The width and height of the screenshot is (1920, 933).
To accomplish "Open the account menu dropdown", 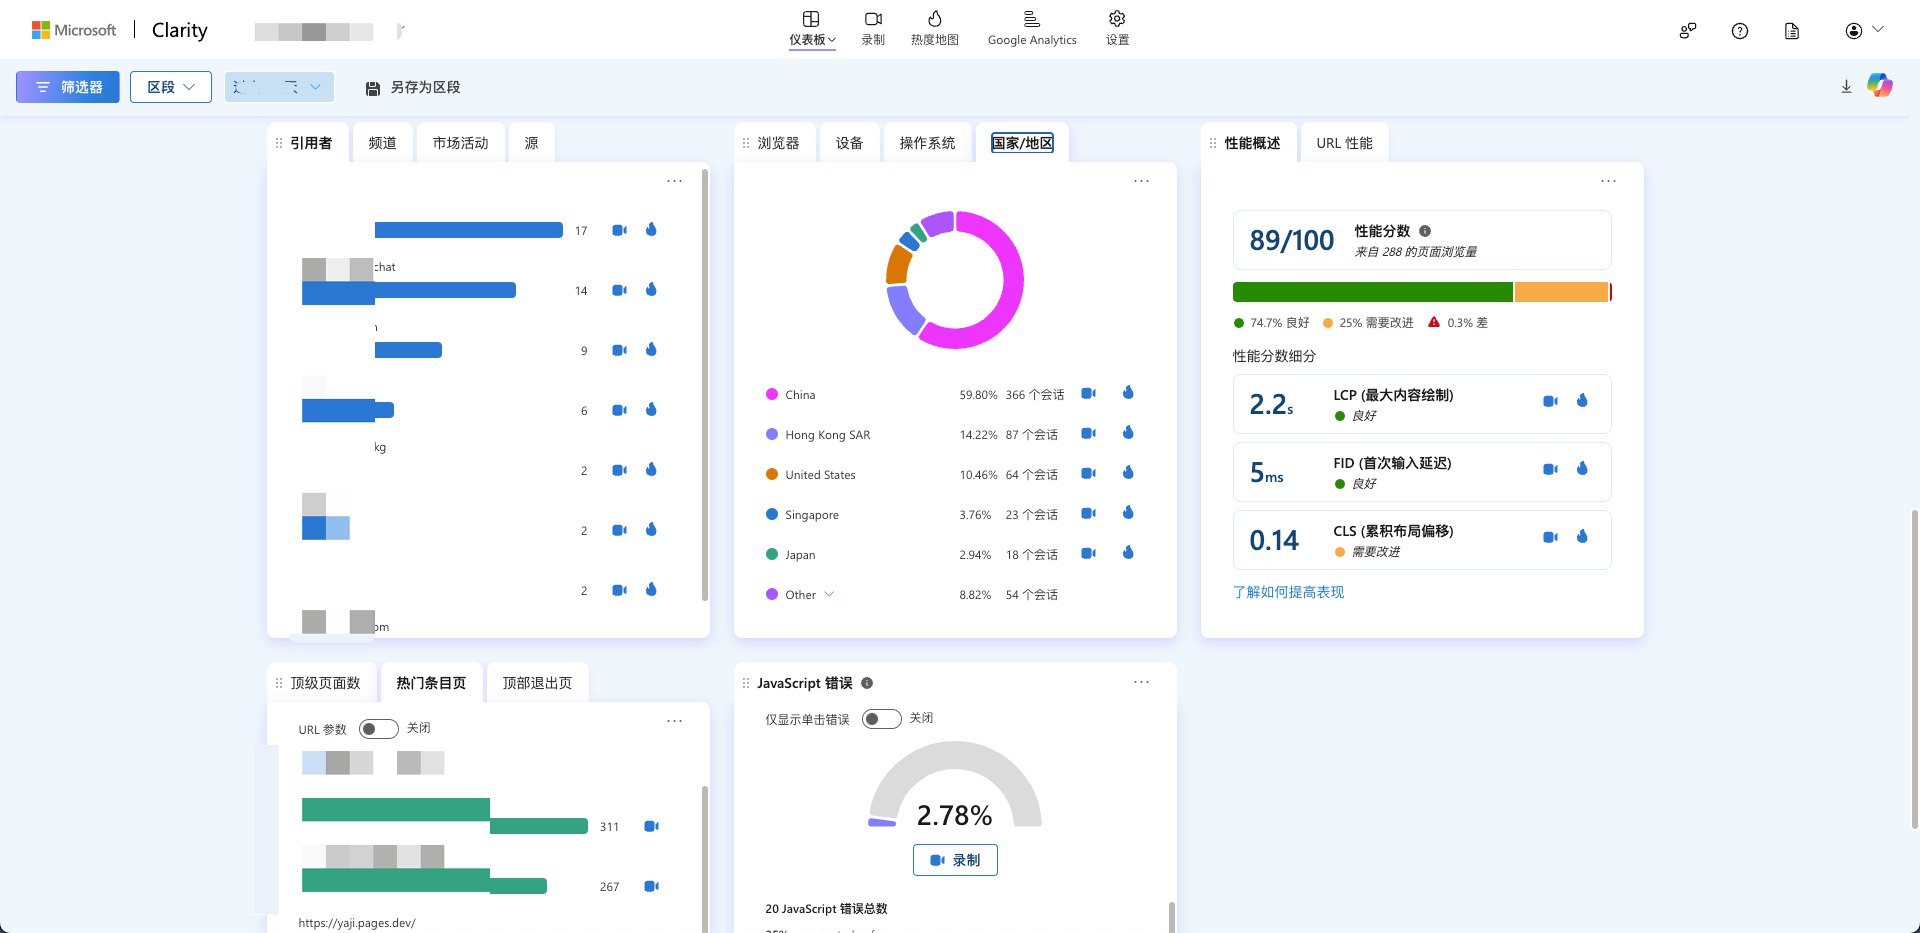I will click(x=1864, y=31).
